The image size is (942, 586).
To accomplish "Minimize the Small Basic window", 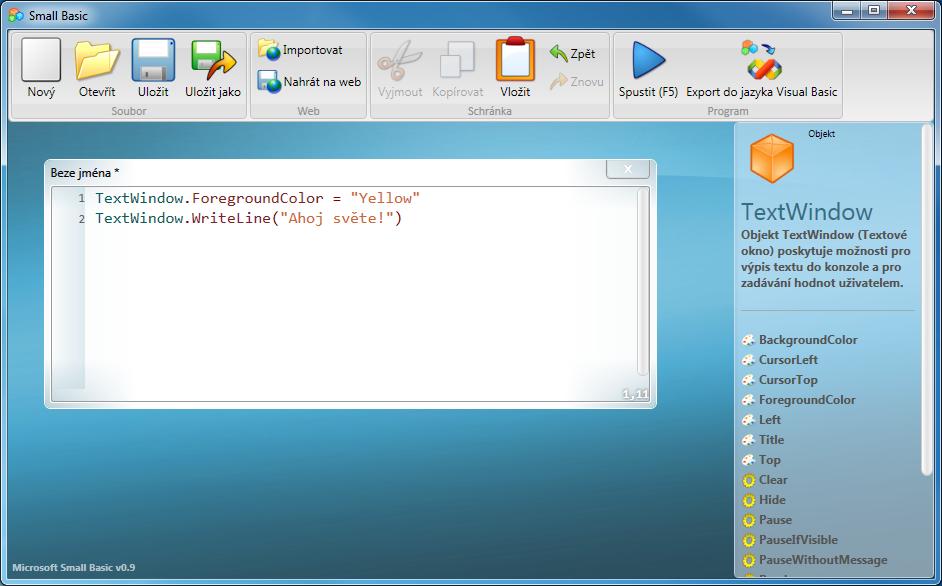I will tap(847, 10).
